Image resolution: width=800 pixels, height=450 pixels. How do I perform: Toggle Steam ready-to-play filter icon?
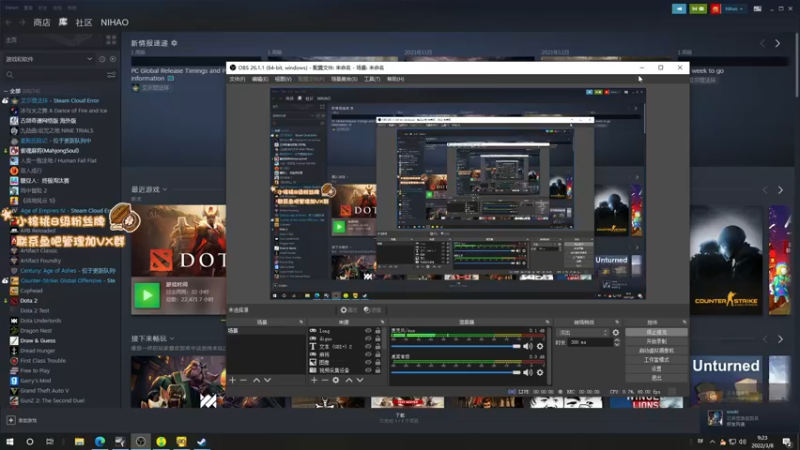[x=113, y=59]
